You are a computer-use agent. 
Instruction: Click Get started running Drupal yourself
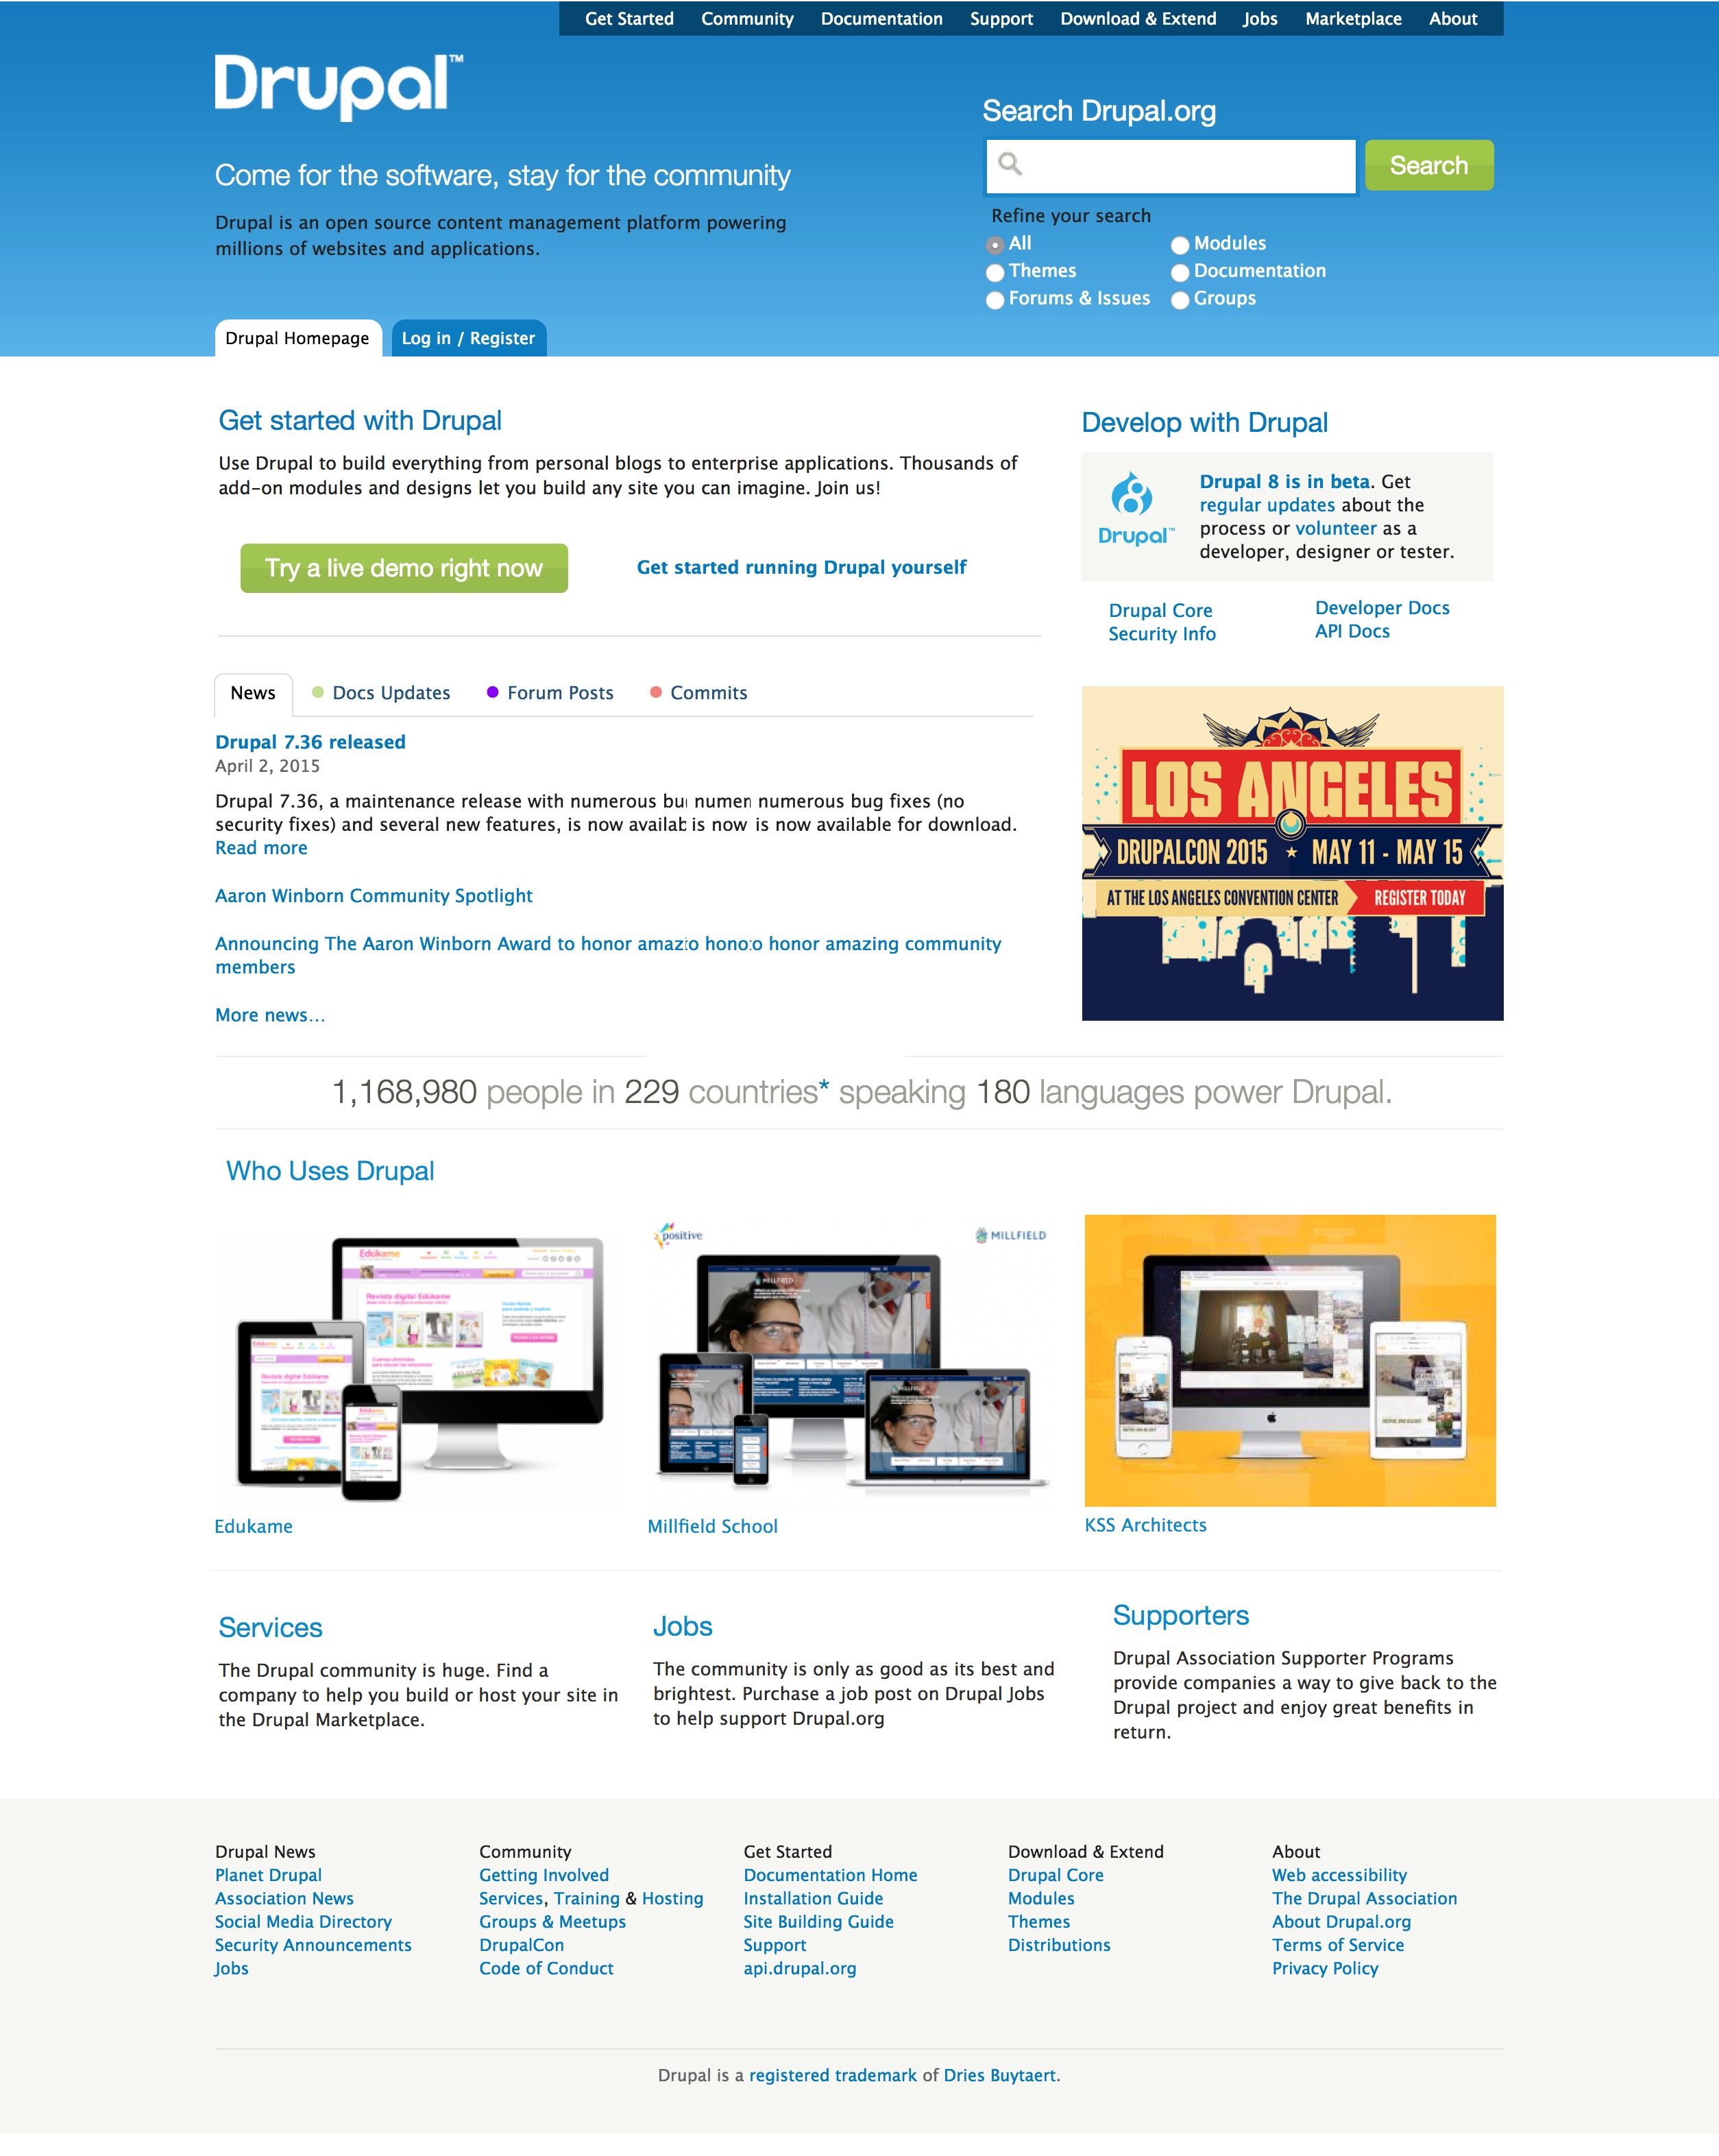(800, 568)
